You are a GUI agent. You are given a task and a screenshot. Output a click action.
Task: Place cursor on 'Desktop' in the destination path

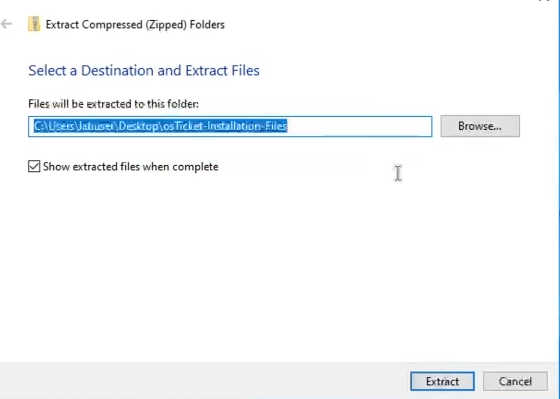point(139,126)
